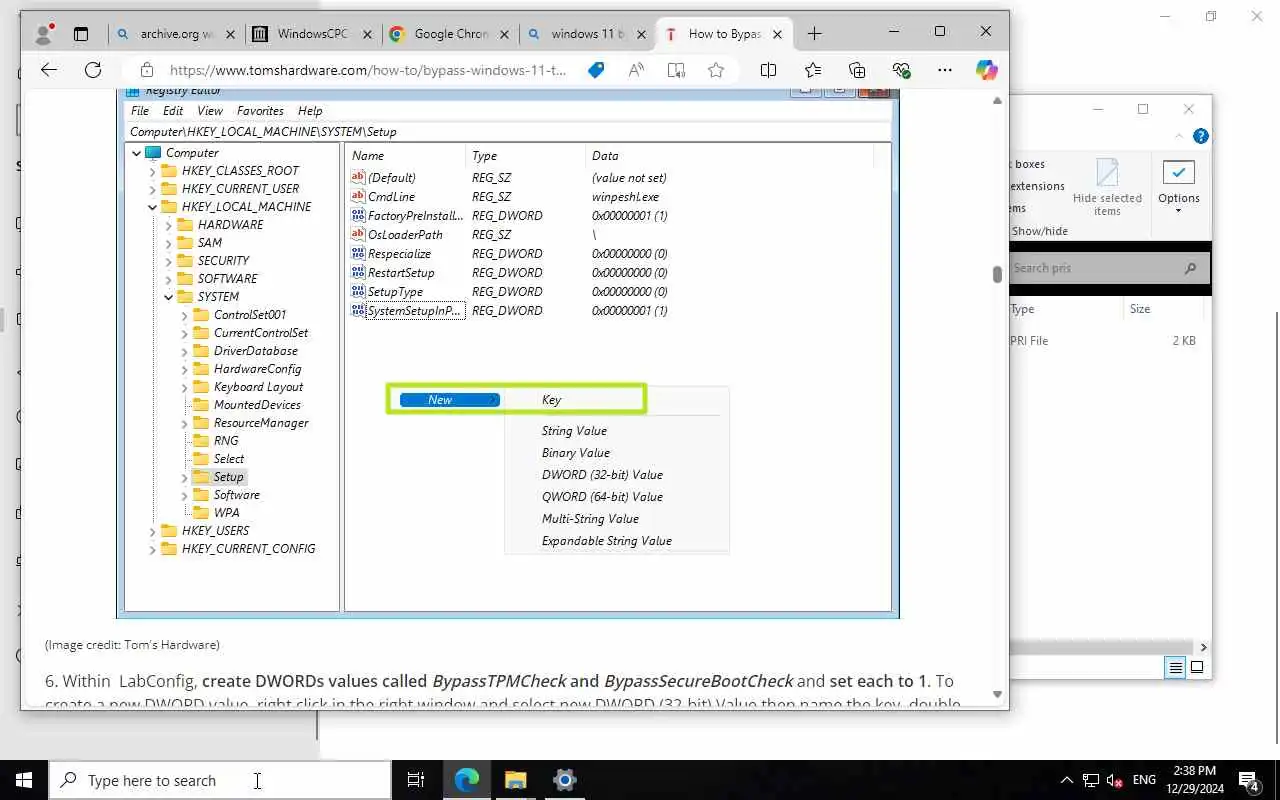
Task: Launch Copilot from the Edge toolbar
Action: point(987,70)
